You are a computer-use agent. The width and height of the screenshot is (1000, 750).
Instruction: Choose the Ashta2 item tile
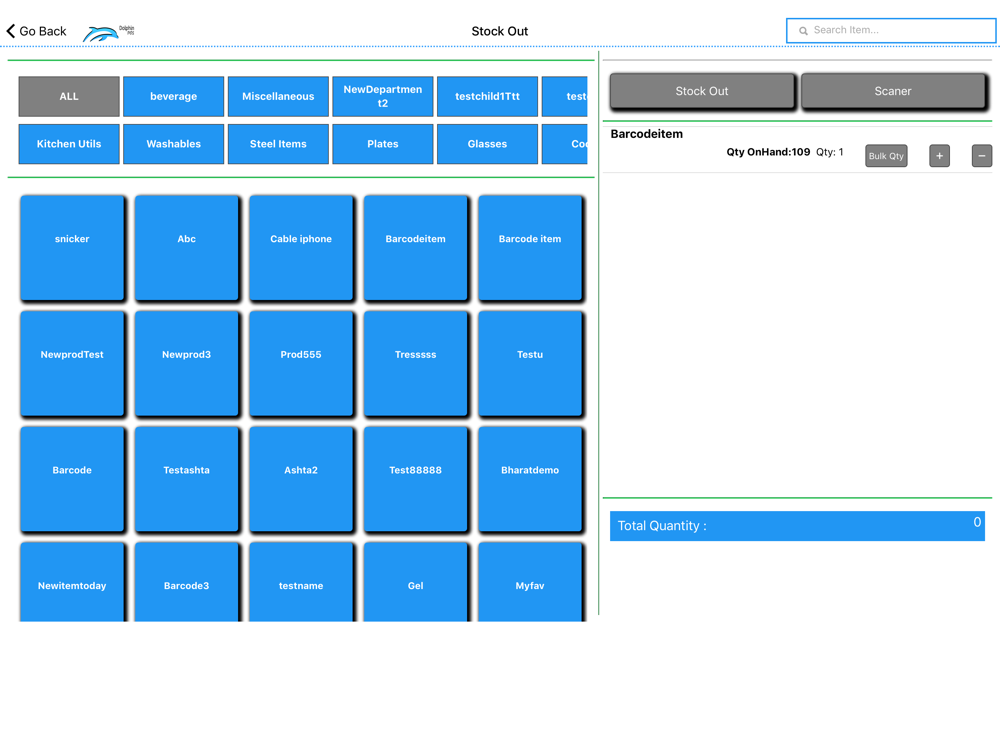[301, 478]
